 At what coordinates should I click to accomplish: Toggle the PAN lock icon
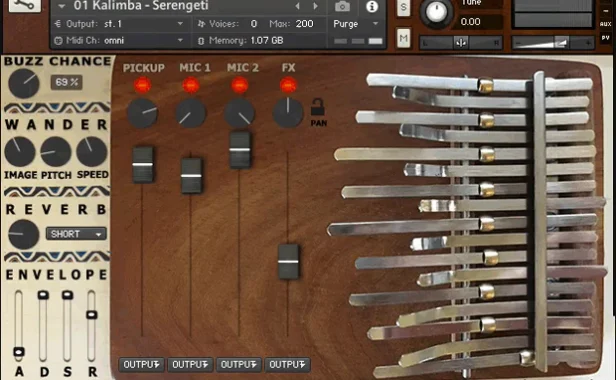317,107
